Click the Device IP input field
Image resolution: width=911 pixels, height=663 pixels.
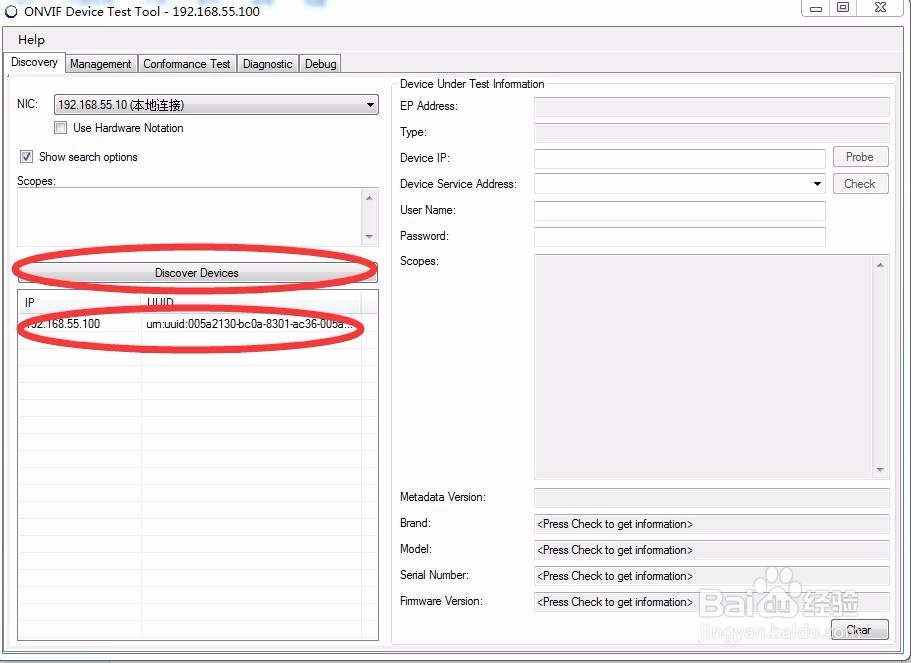click(x=680, y=159)
